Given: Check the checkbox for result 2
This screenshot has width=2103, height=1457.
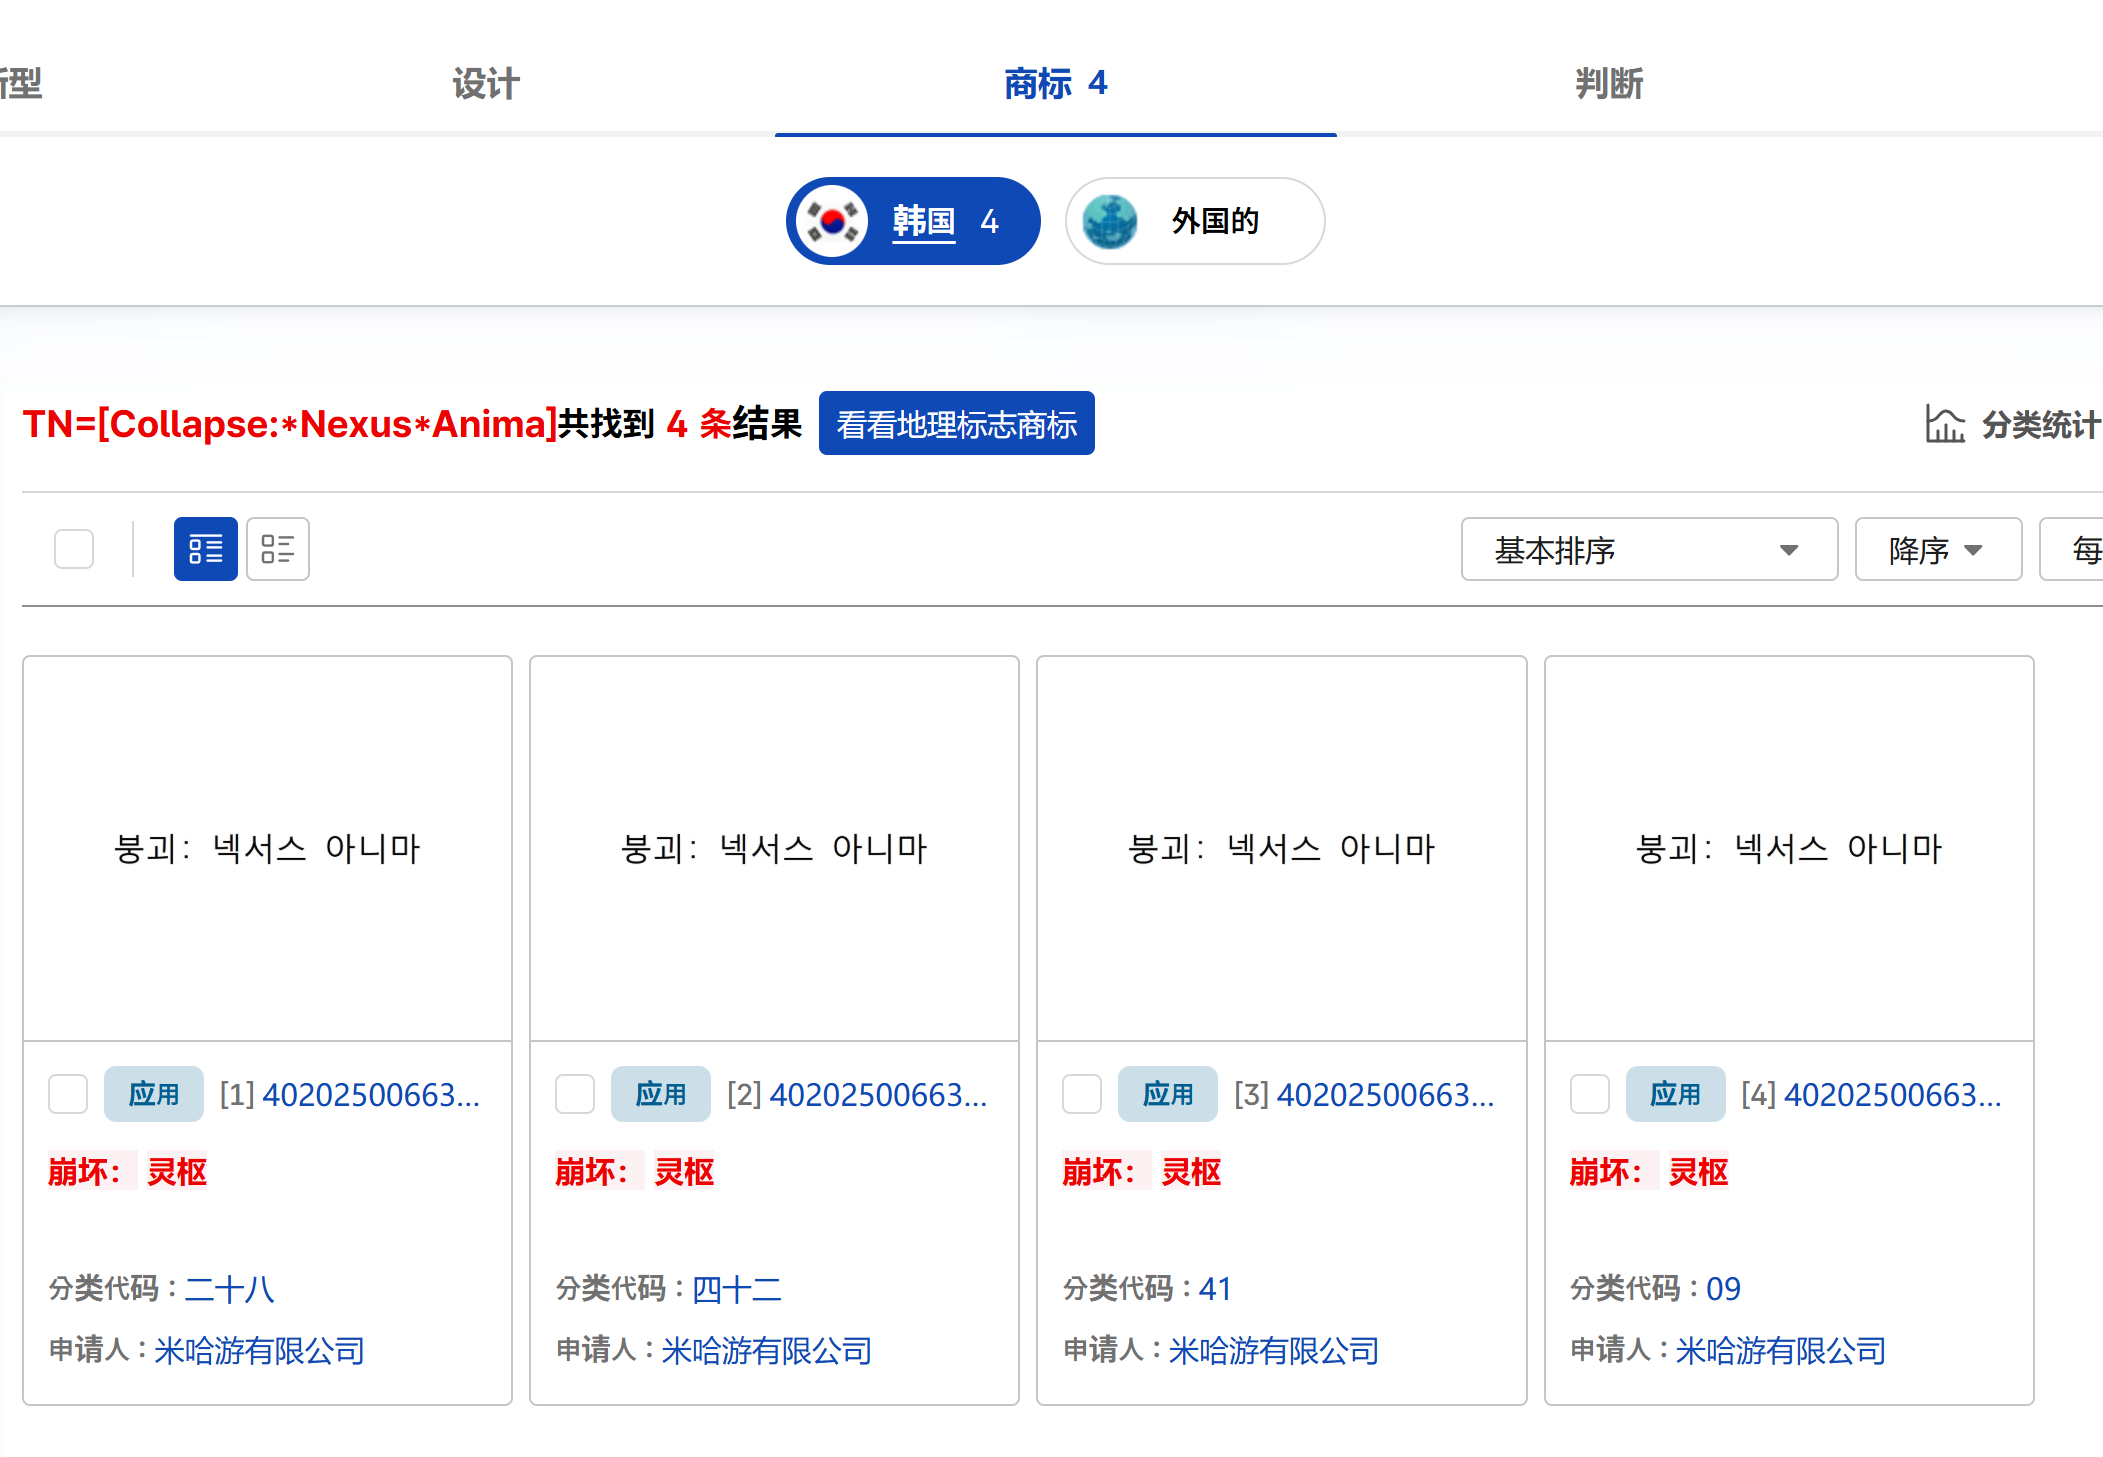Looking at the screenshot, I should (575, 1094).
